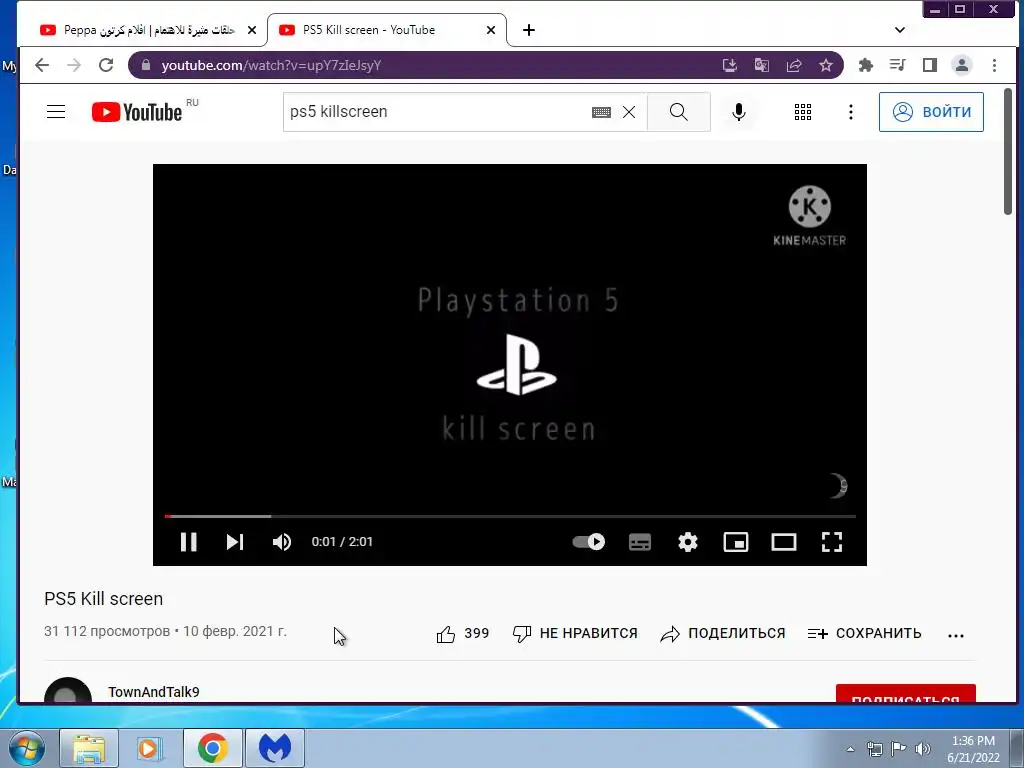Screen dimensions: 1024x768
Task: Open a new browser tab
Action: [529, 30]
